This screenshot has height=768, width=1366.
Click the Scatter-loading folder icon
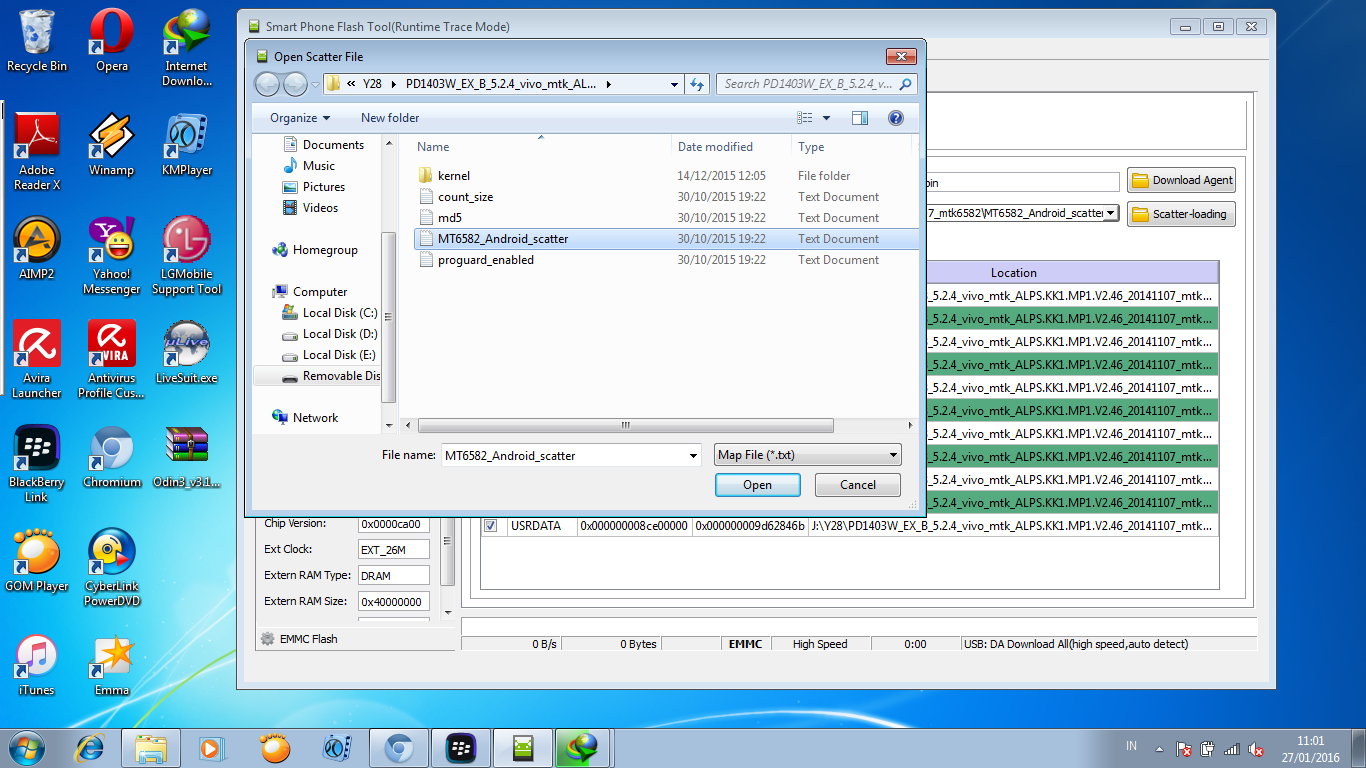[1139, 213]
